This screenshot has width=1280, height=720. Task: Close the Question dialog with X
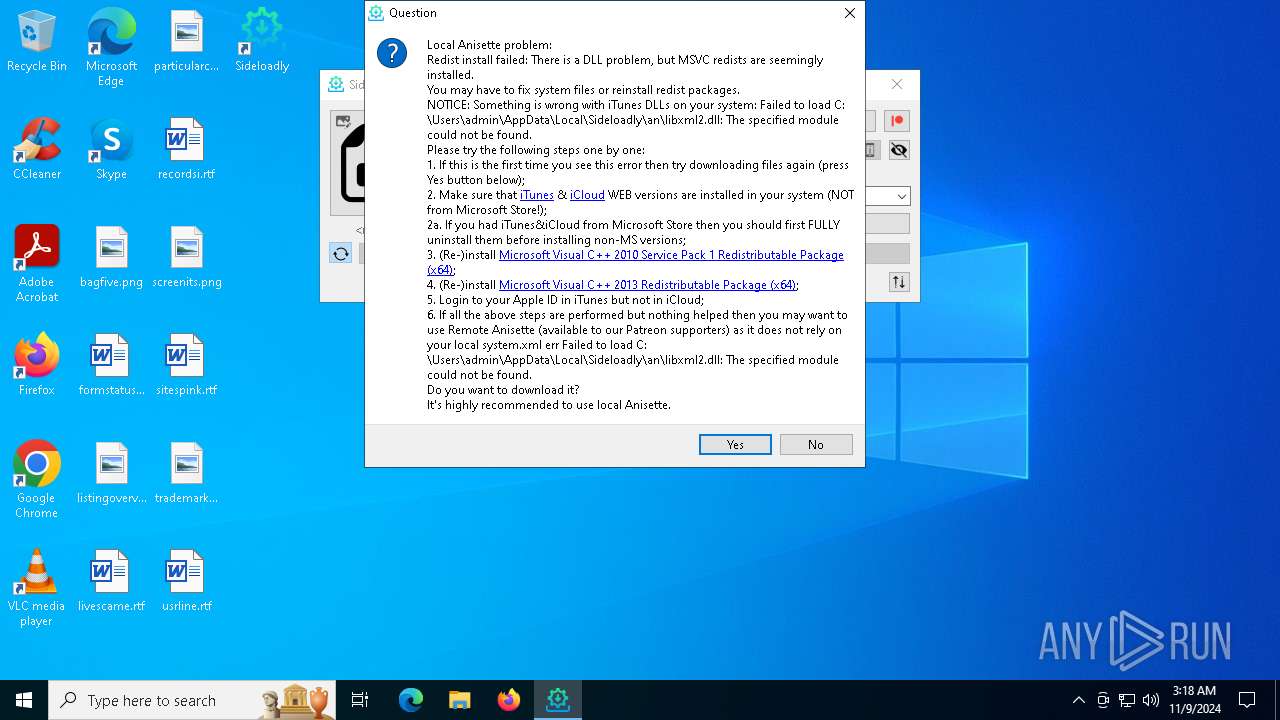pos(849,13)
